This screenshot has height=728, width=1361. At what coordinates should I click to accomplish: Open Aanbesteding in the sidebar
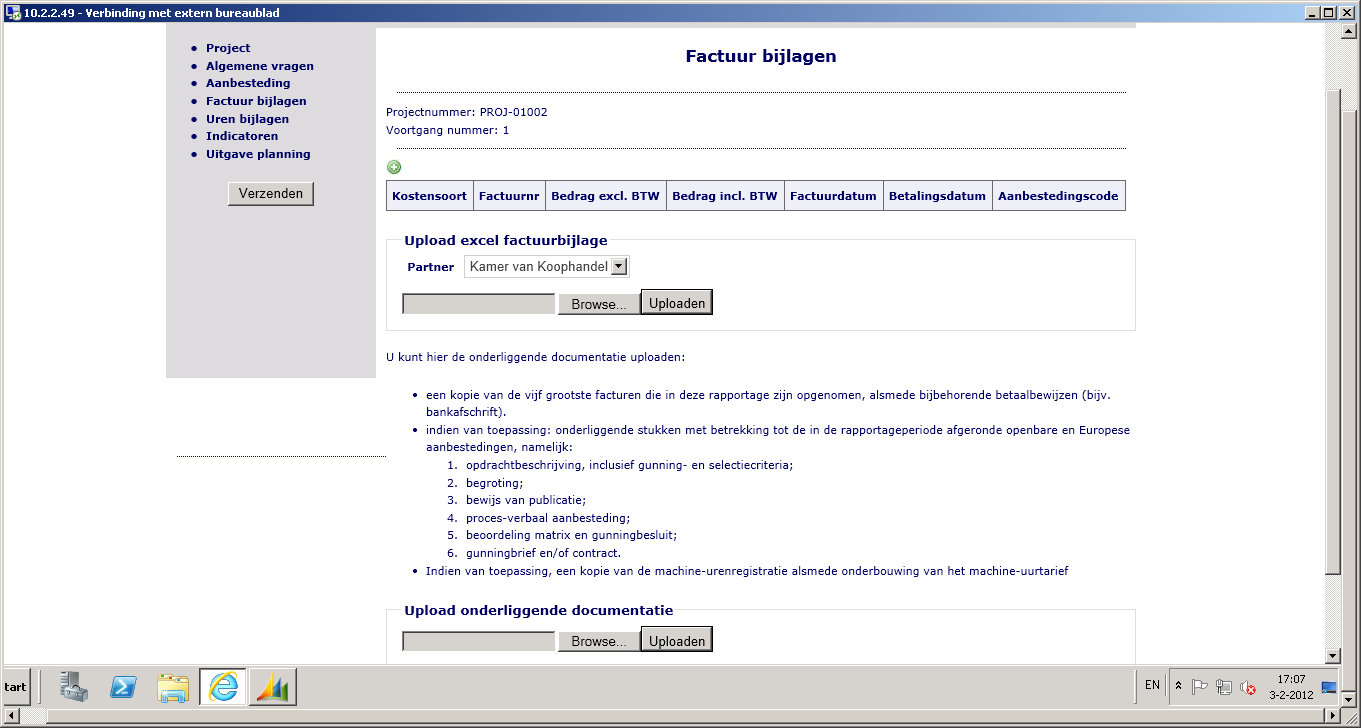248,83
